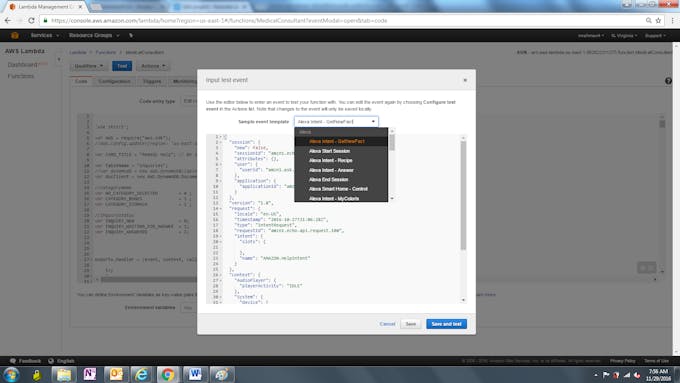Close the Input test event dialog

coord(465,80)
